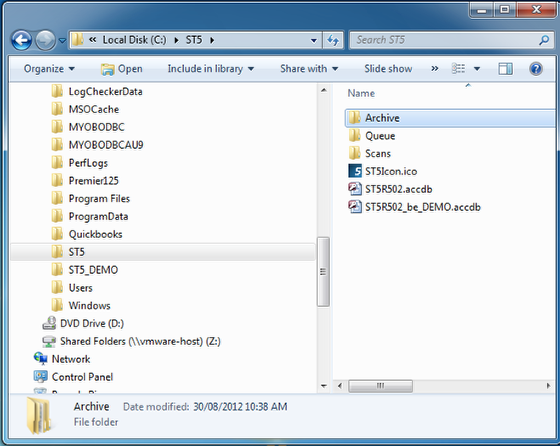
Task: Click the refresh icon beside address bar
Action: click(x=333, y=40)
